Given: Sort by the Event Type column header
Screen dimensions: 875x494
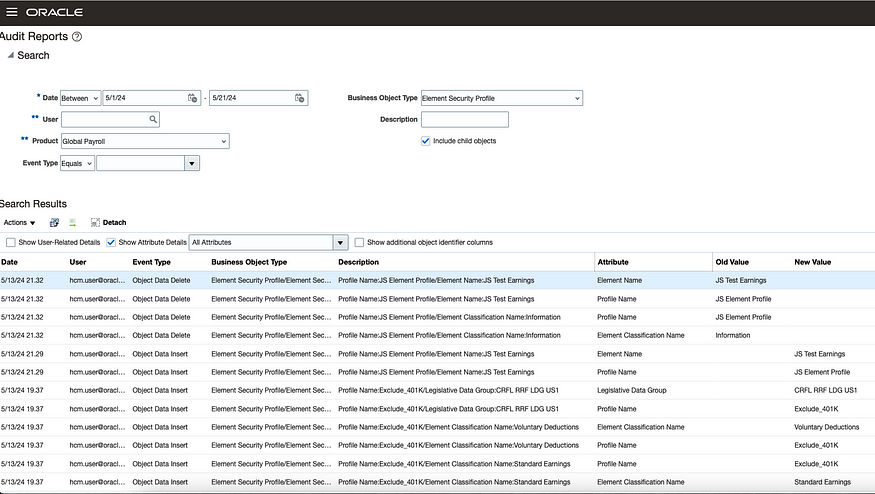Looking at the screenshot, I should [152, 262].
